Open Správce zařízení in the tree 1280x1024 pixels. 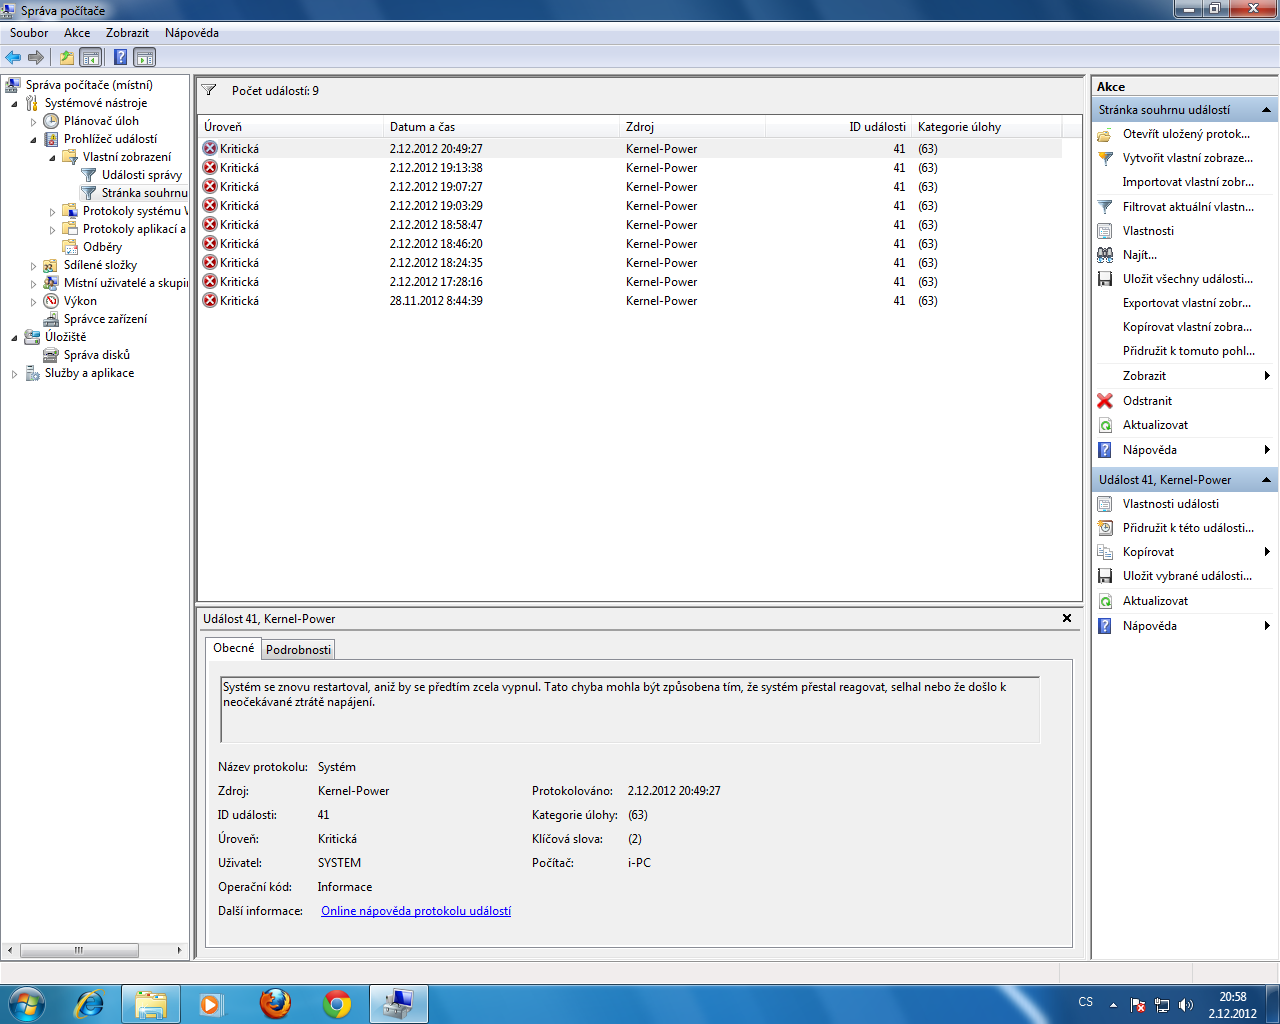click(x=105, y=319)
